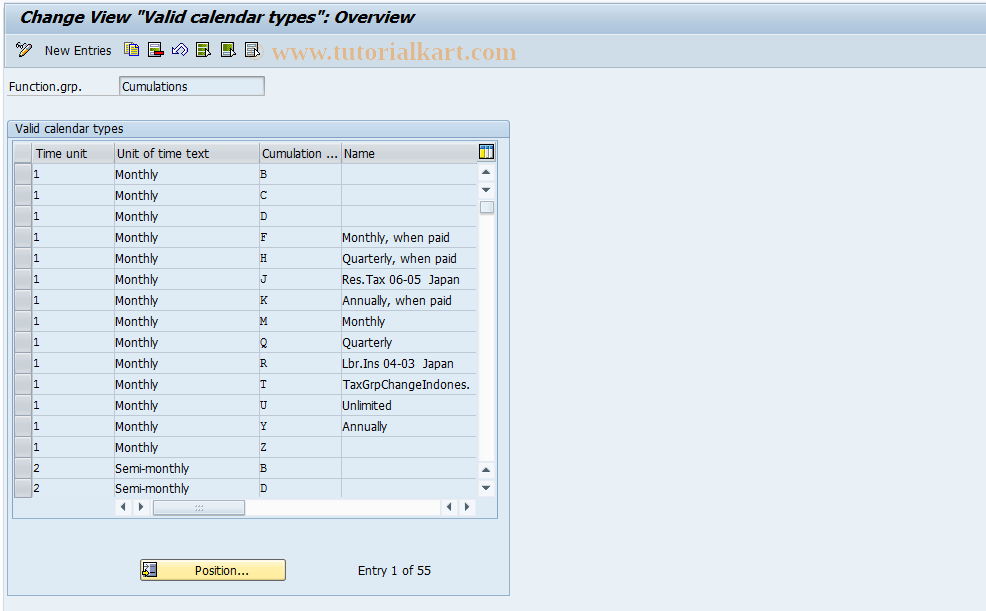Screen dimensions: 986x611
Task: Click Time unit column header
Action: tap(73, 153)
